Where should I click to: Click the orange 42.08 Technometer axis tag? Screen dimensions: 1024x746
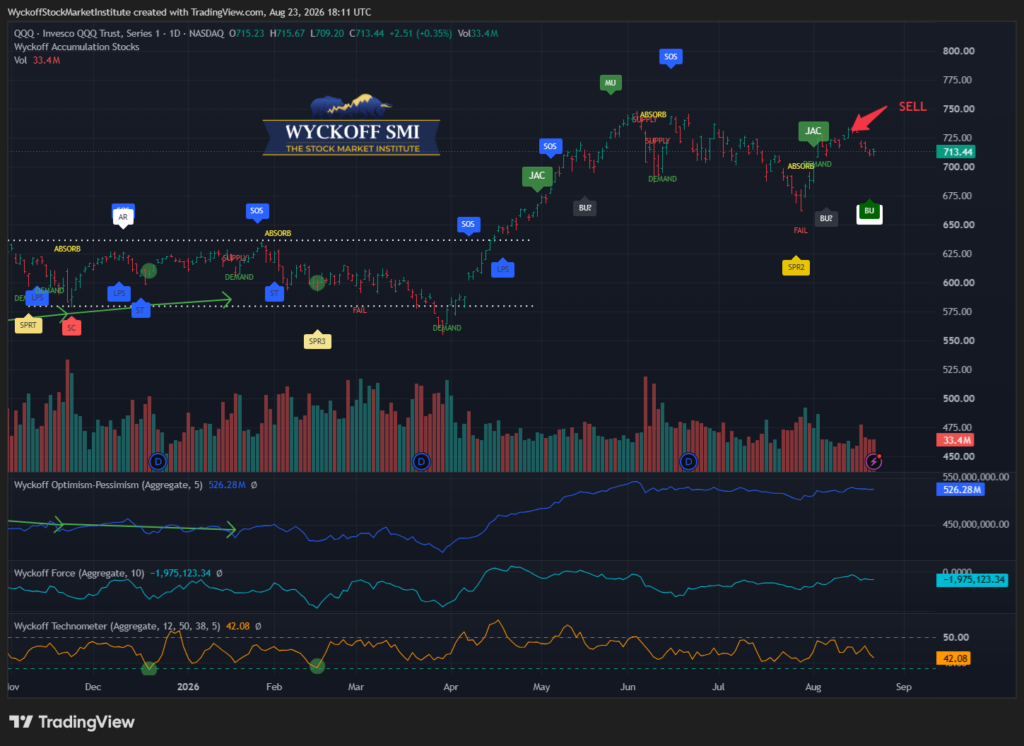pyautogui.click(x=954, y=658)
